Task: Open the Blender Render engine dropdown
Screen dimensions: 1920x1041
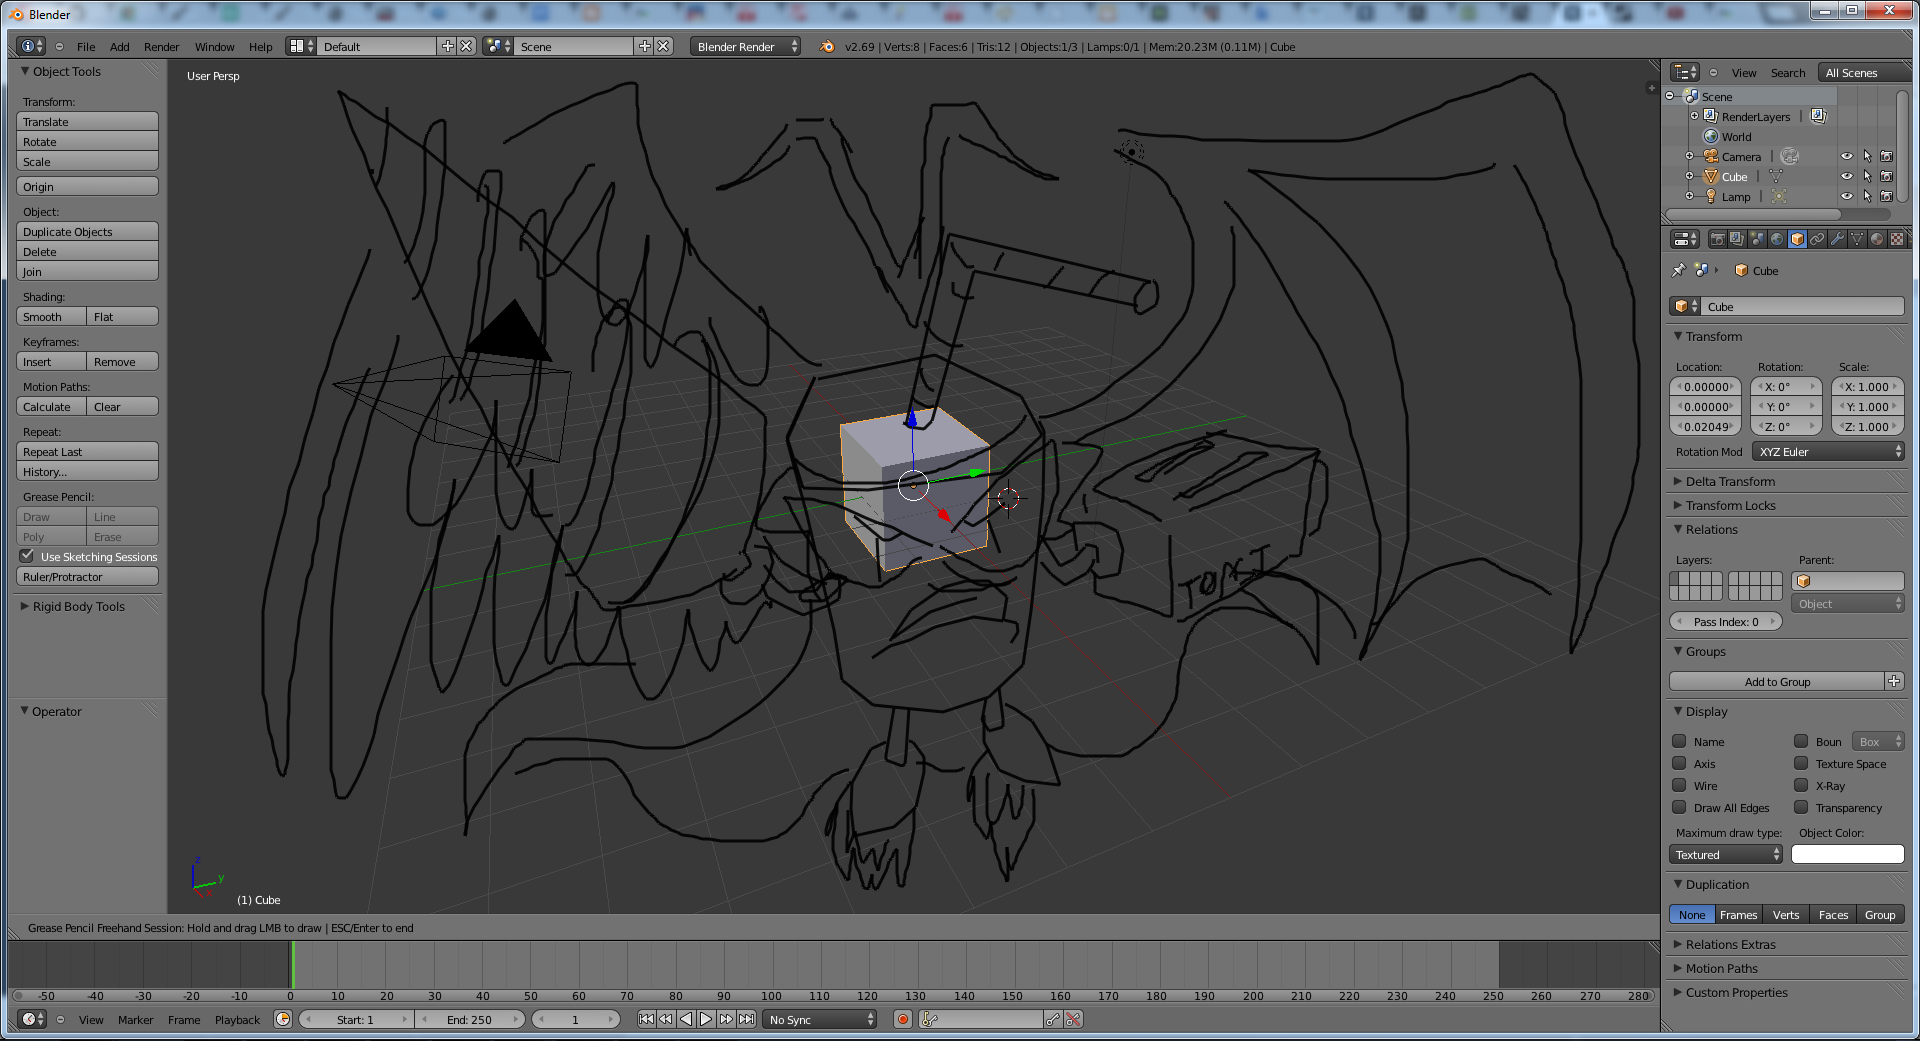Action: pyautogui.click(x=745, y=47)
